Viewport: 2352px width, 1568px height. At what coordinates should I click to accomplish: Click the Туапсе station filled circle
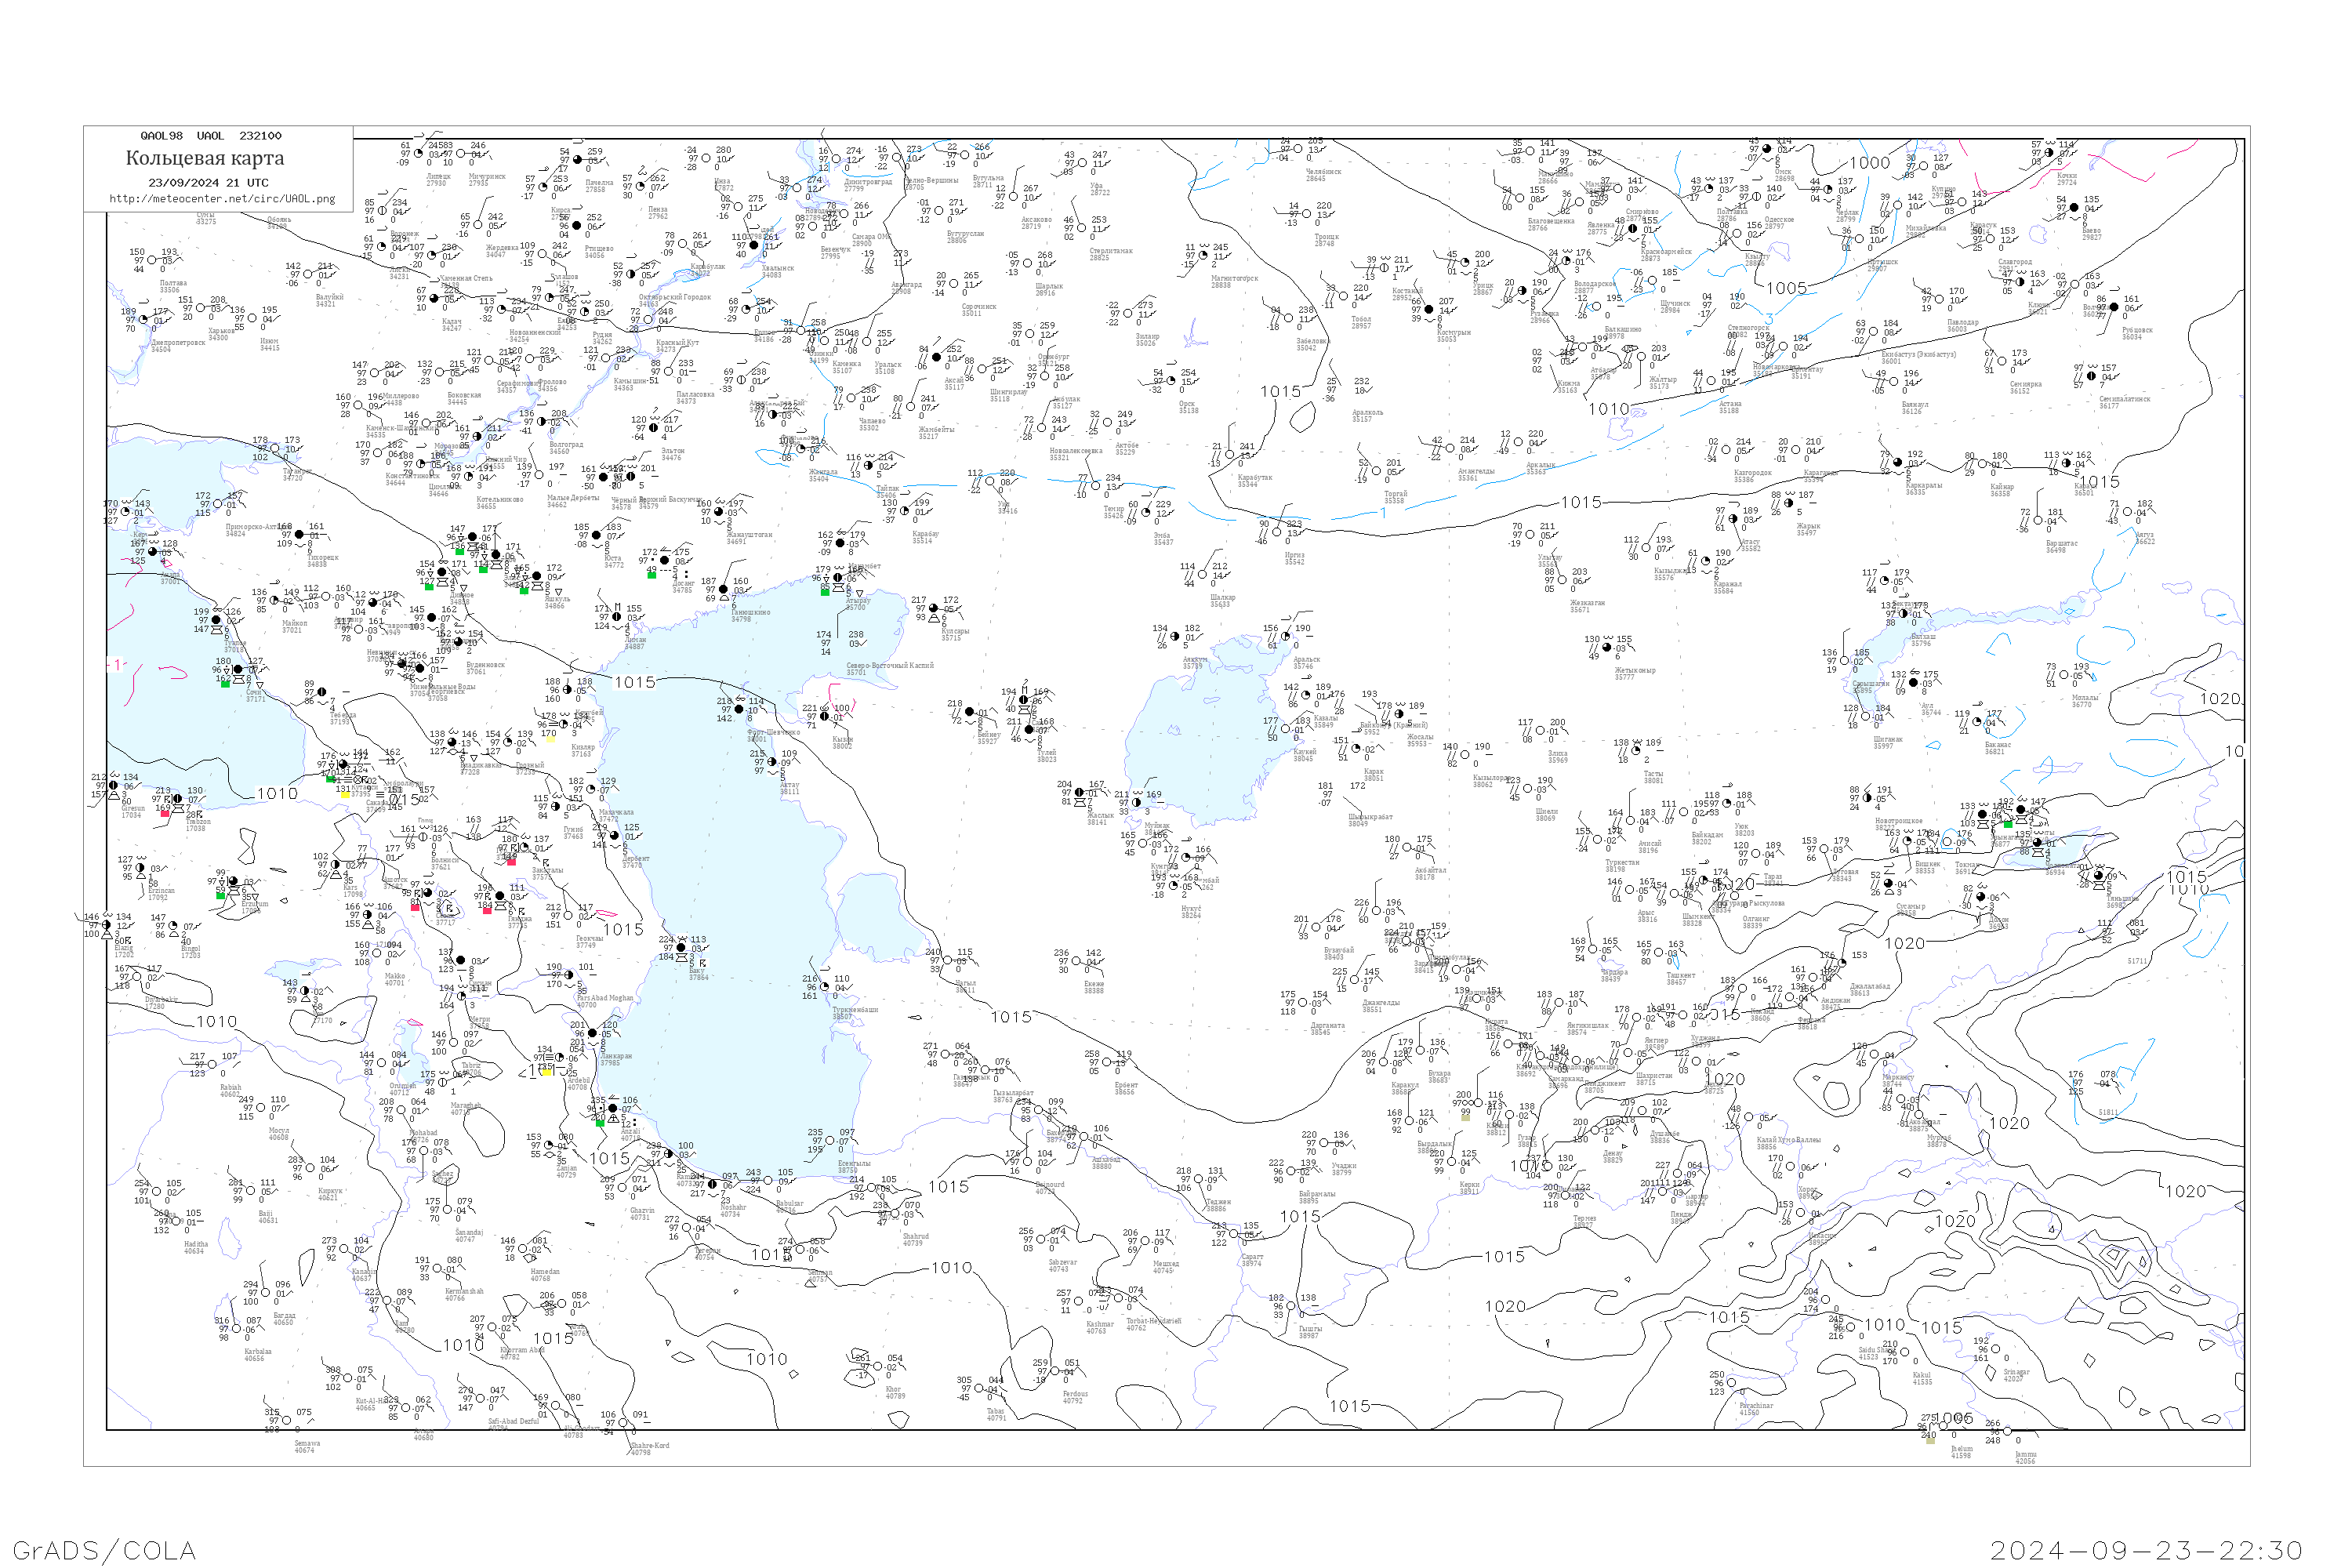[216, 619]
